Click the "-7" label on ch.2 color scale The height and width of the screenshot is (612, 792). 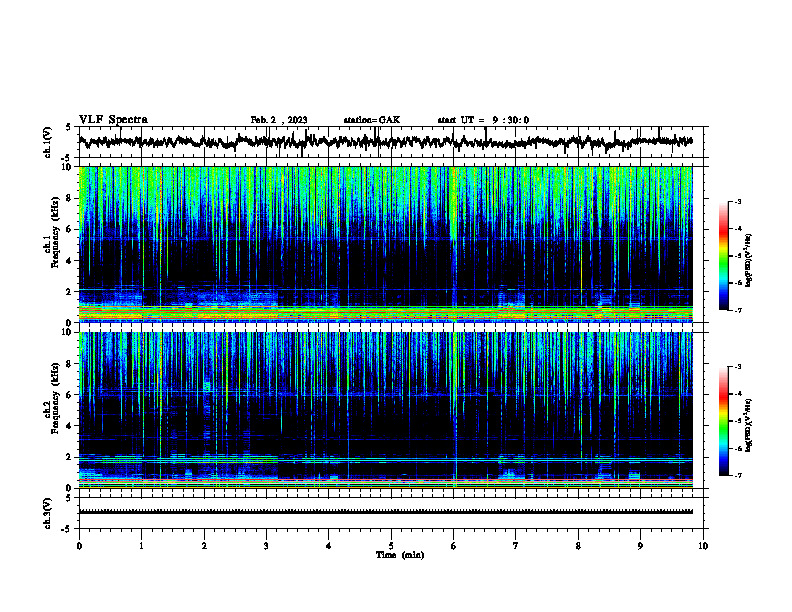[x=738, y=475]
